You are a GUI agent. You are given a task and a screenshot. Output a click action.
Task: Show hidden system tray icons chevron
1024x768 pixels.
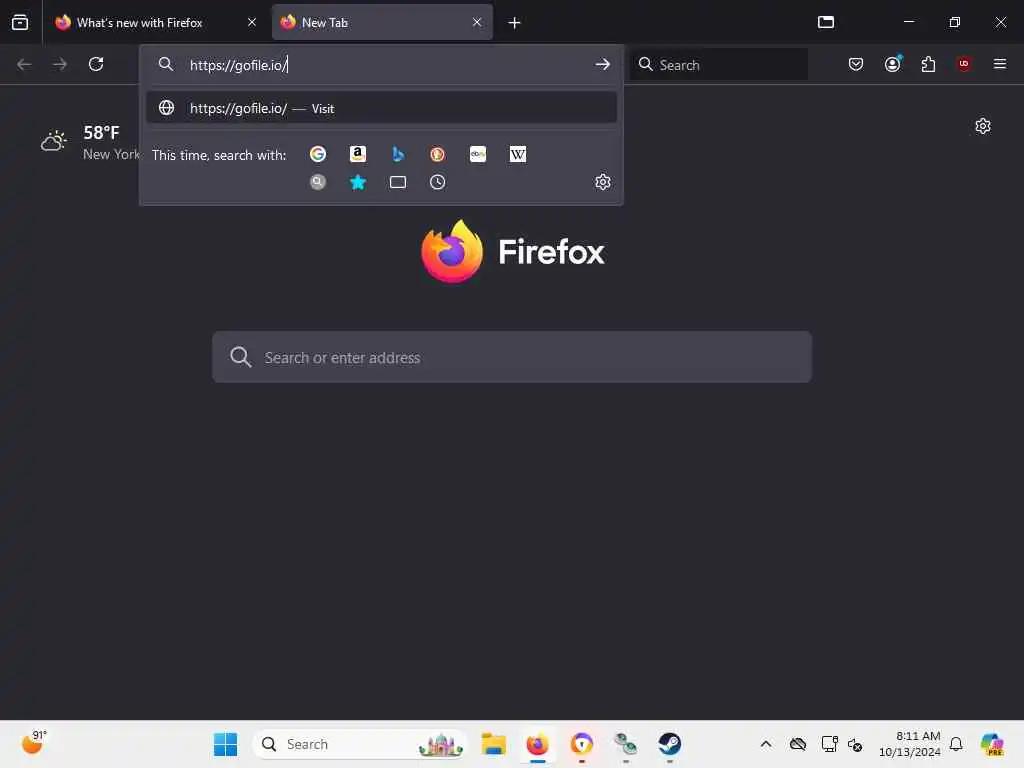(x=766, y=744)
